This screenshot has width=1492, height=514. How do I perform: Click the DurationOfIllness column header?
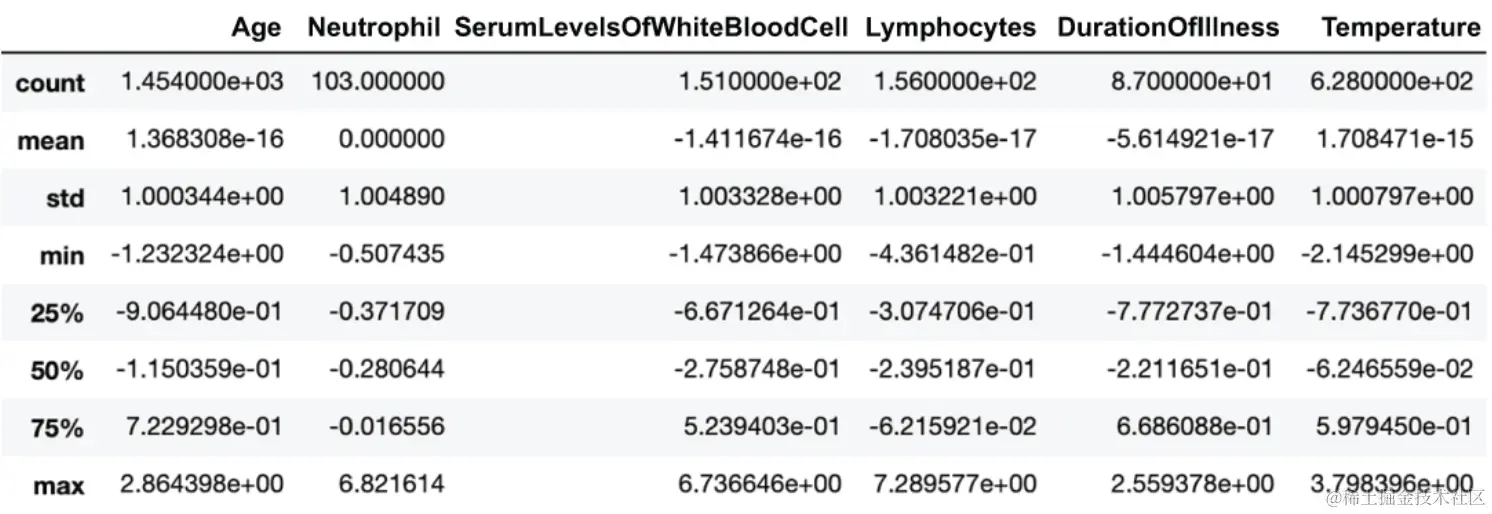1168,28
